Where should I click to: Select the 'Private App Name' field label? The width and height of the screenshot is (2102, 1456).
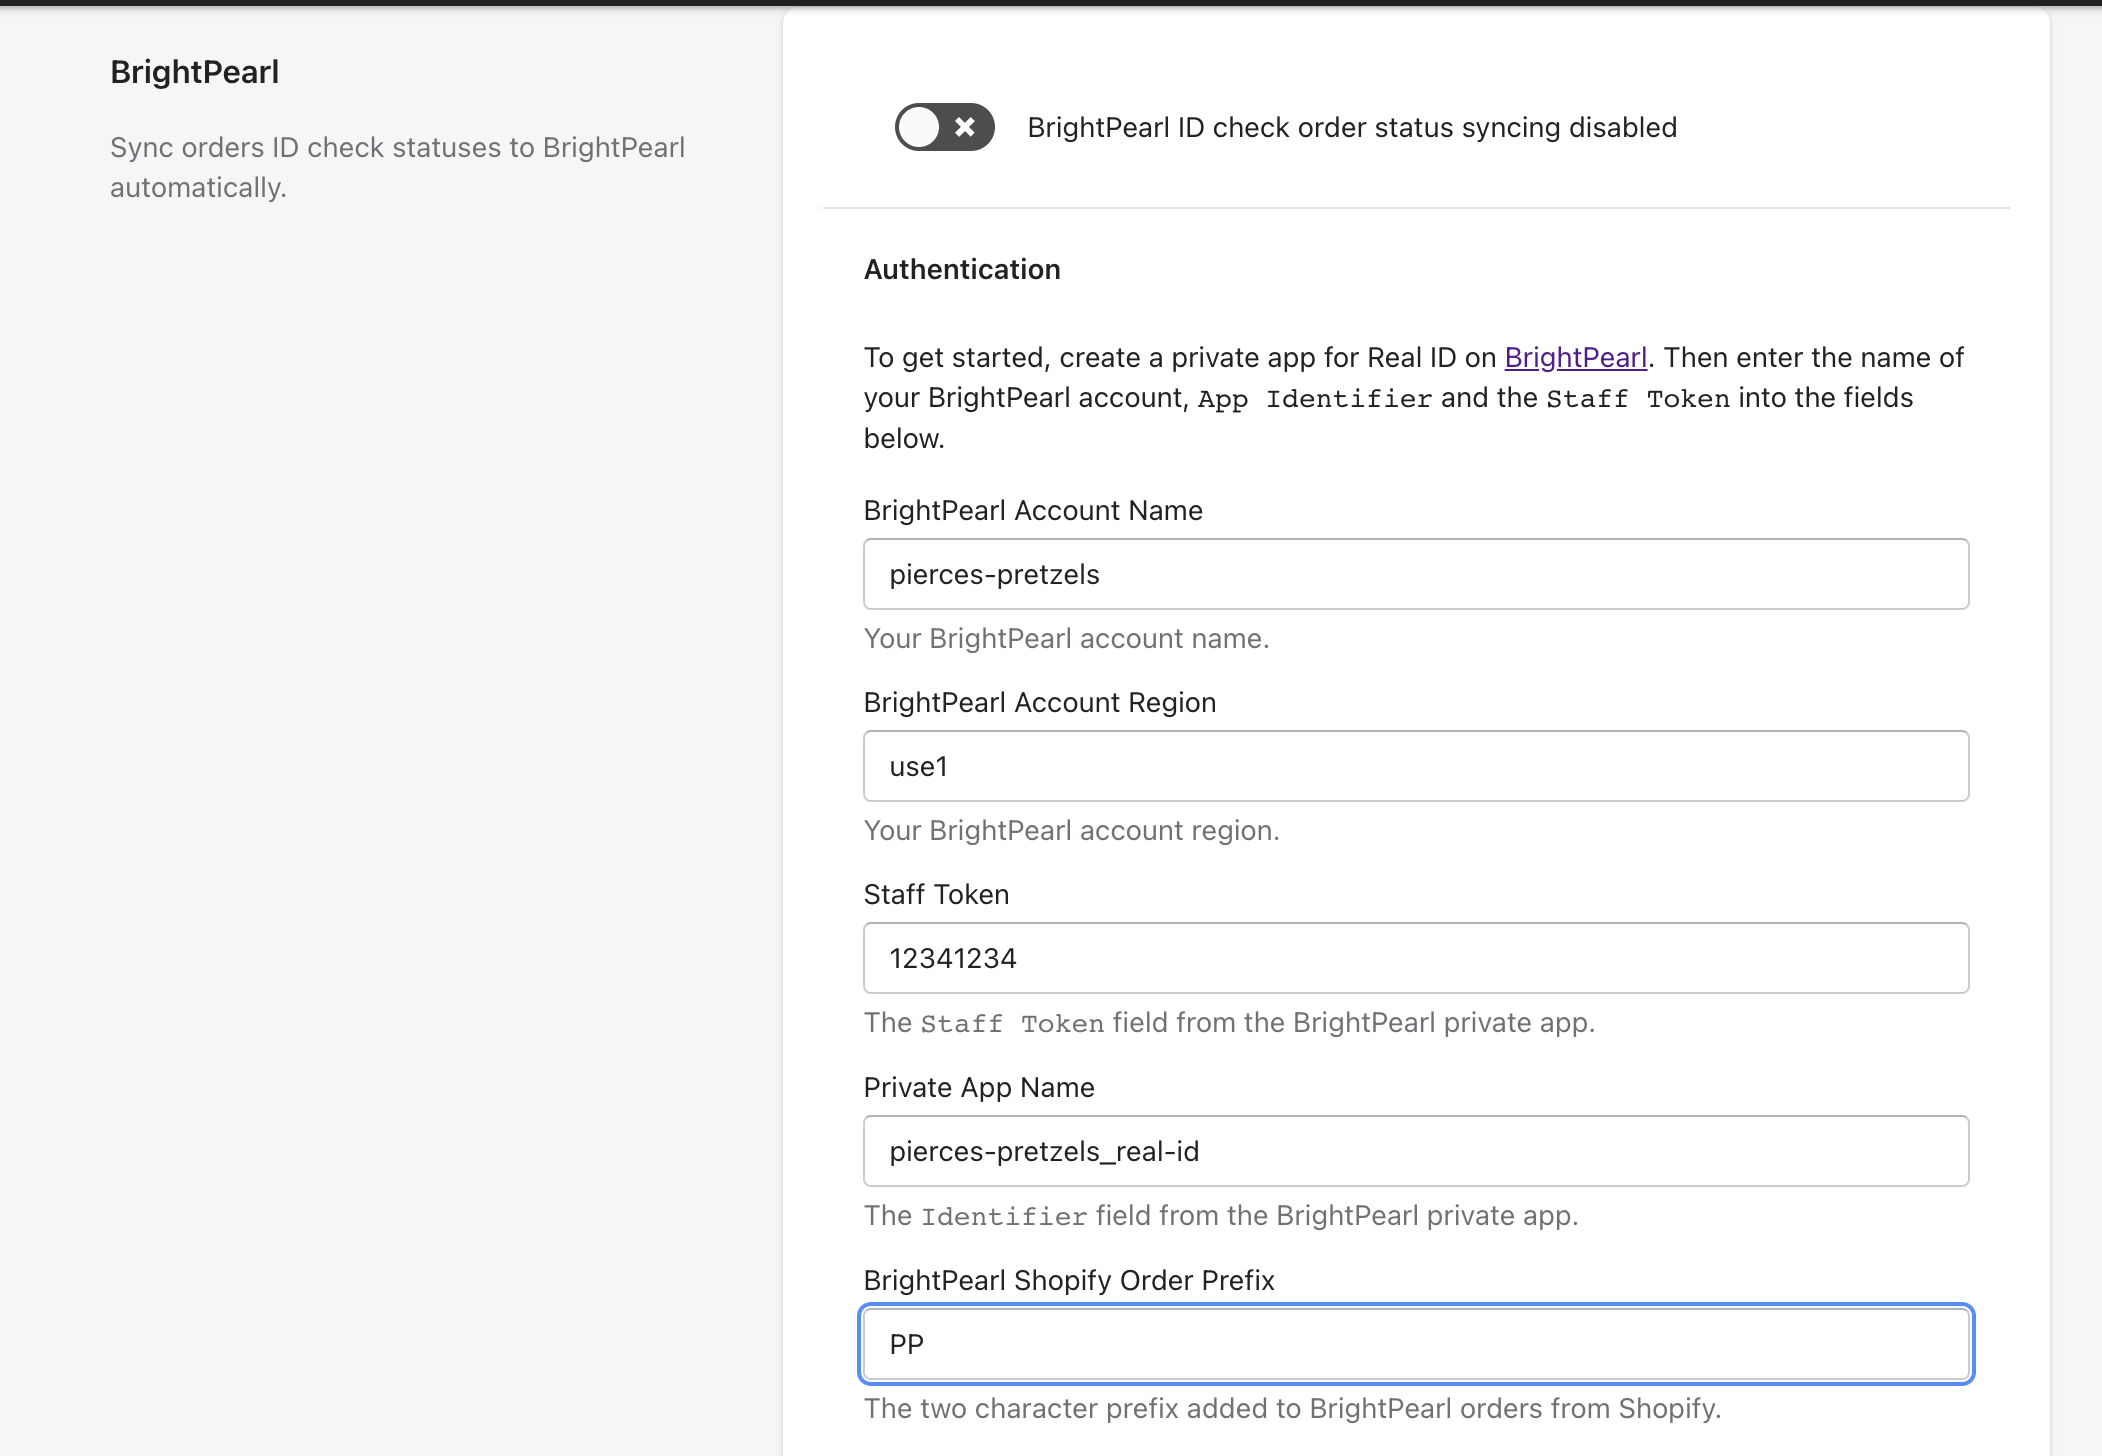(979, 1087)
